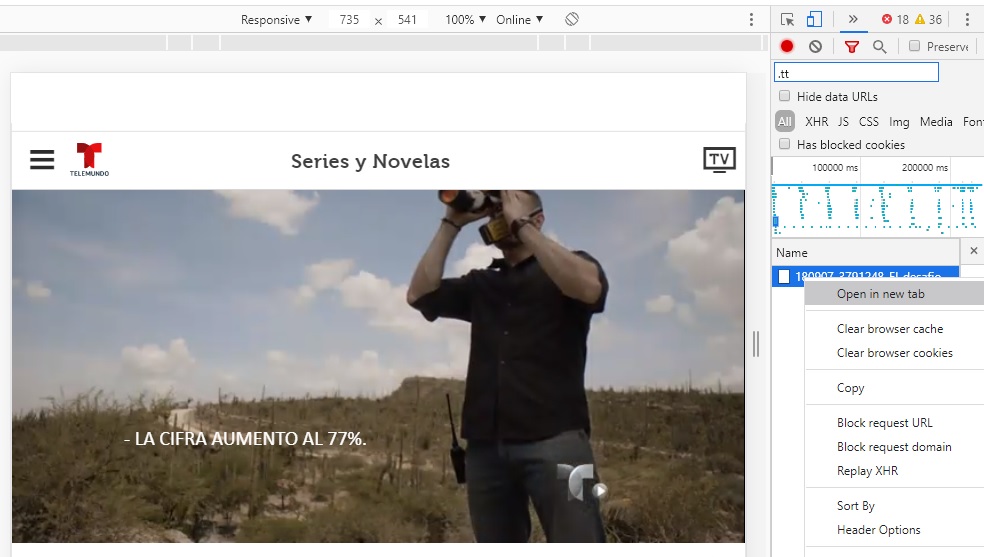984x557 pixels.
Task: Open the Sort By submenu
Action: pos(894,506)
